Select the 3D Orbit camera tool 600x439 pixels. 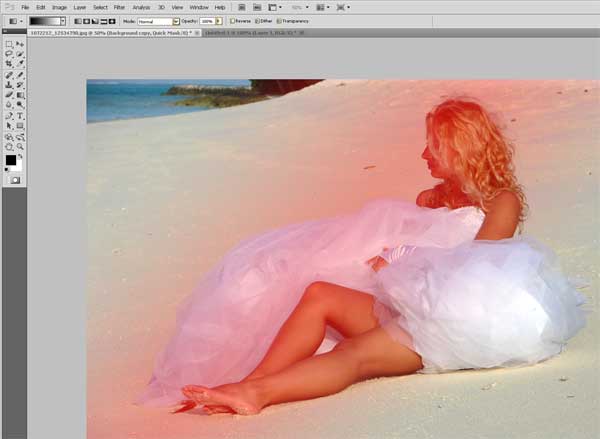(x=20, y=137)
